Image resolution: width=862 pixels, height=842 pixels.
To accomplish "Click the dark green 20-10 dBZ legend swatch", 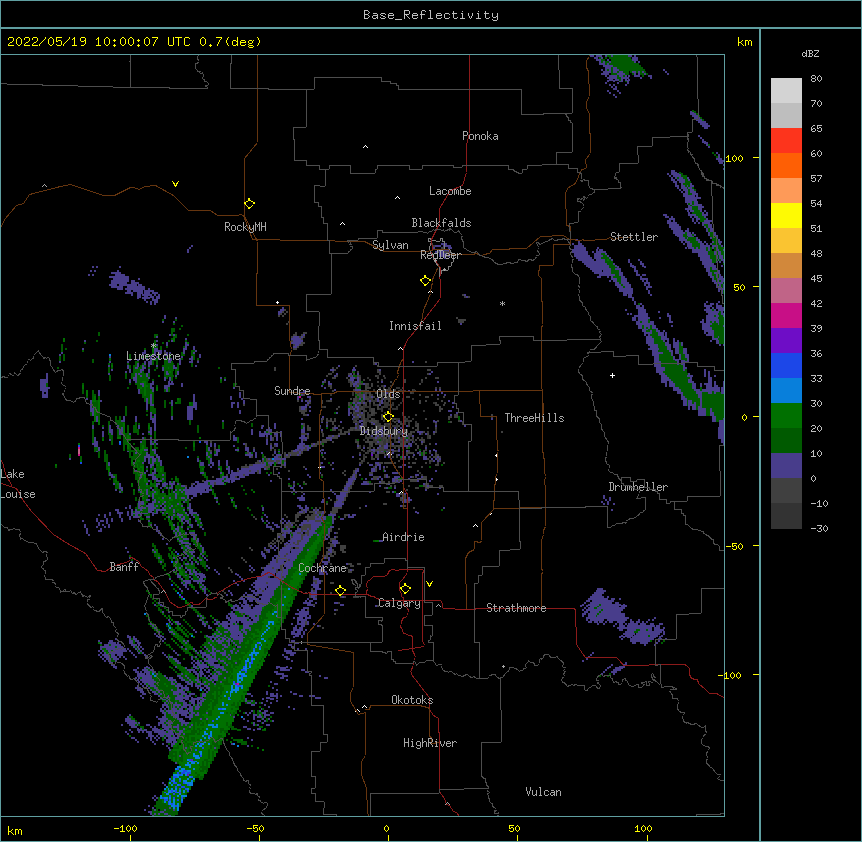I will tap(786, 441).
